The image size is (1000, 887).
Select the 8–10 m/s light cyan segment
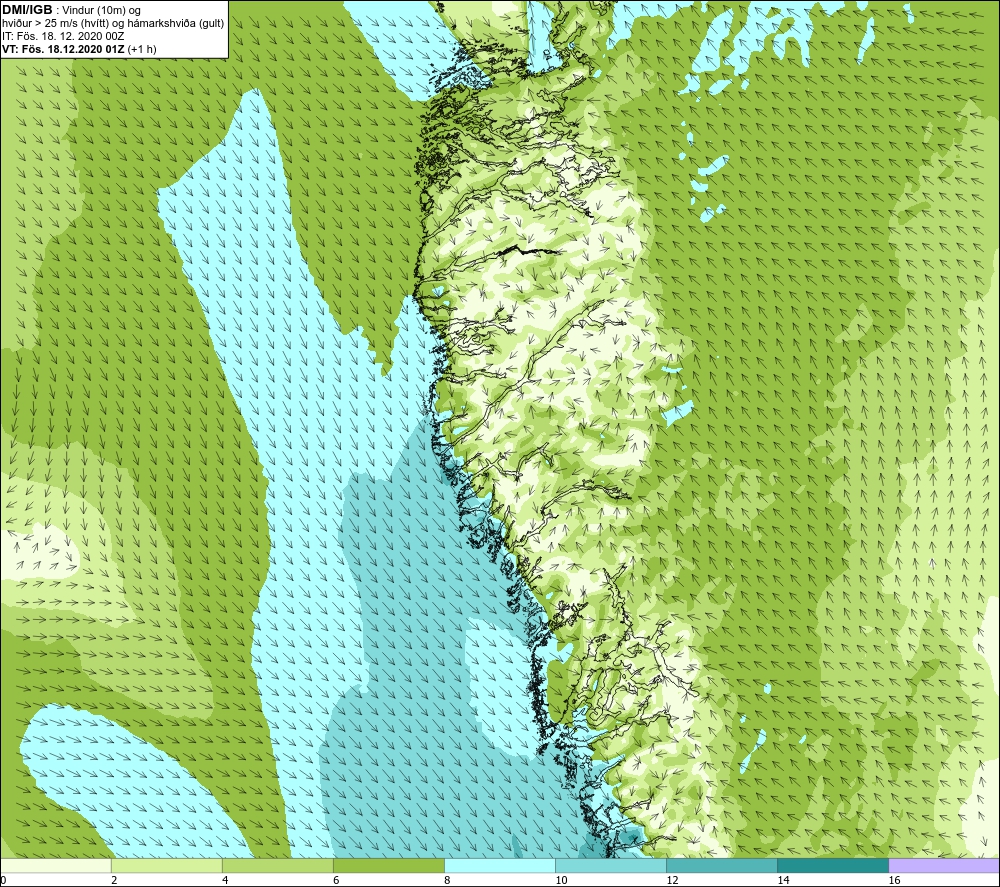click(500, 866)
